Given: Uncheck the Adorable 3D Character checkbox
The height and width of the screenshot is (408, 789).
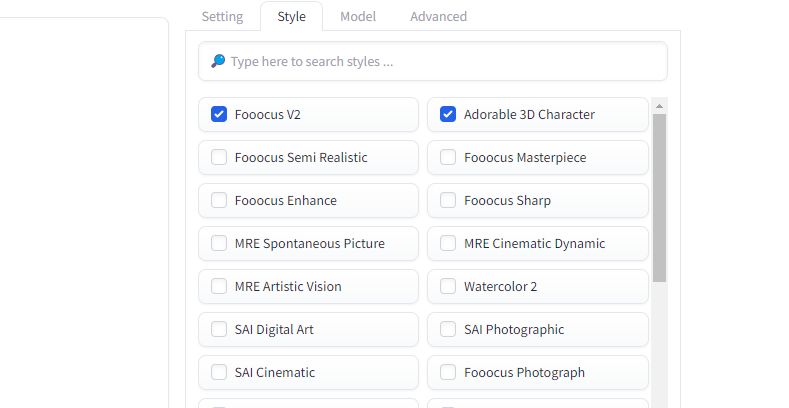Looking at the screenshot, I should click(x=448, y=114).
